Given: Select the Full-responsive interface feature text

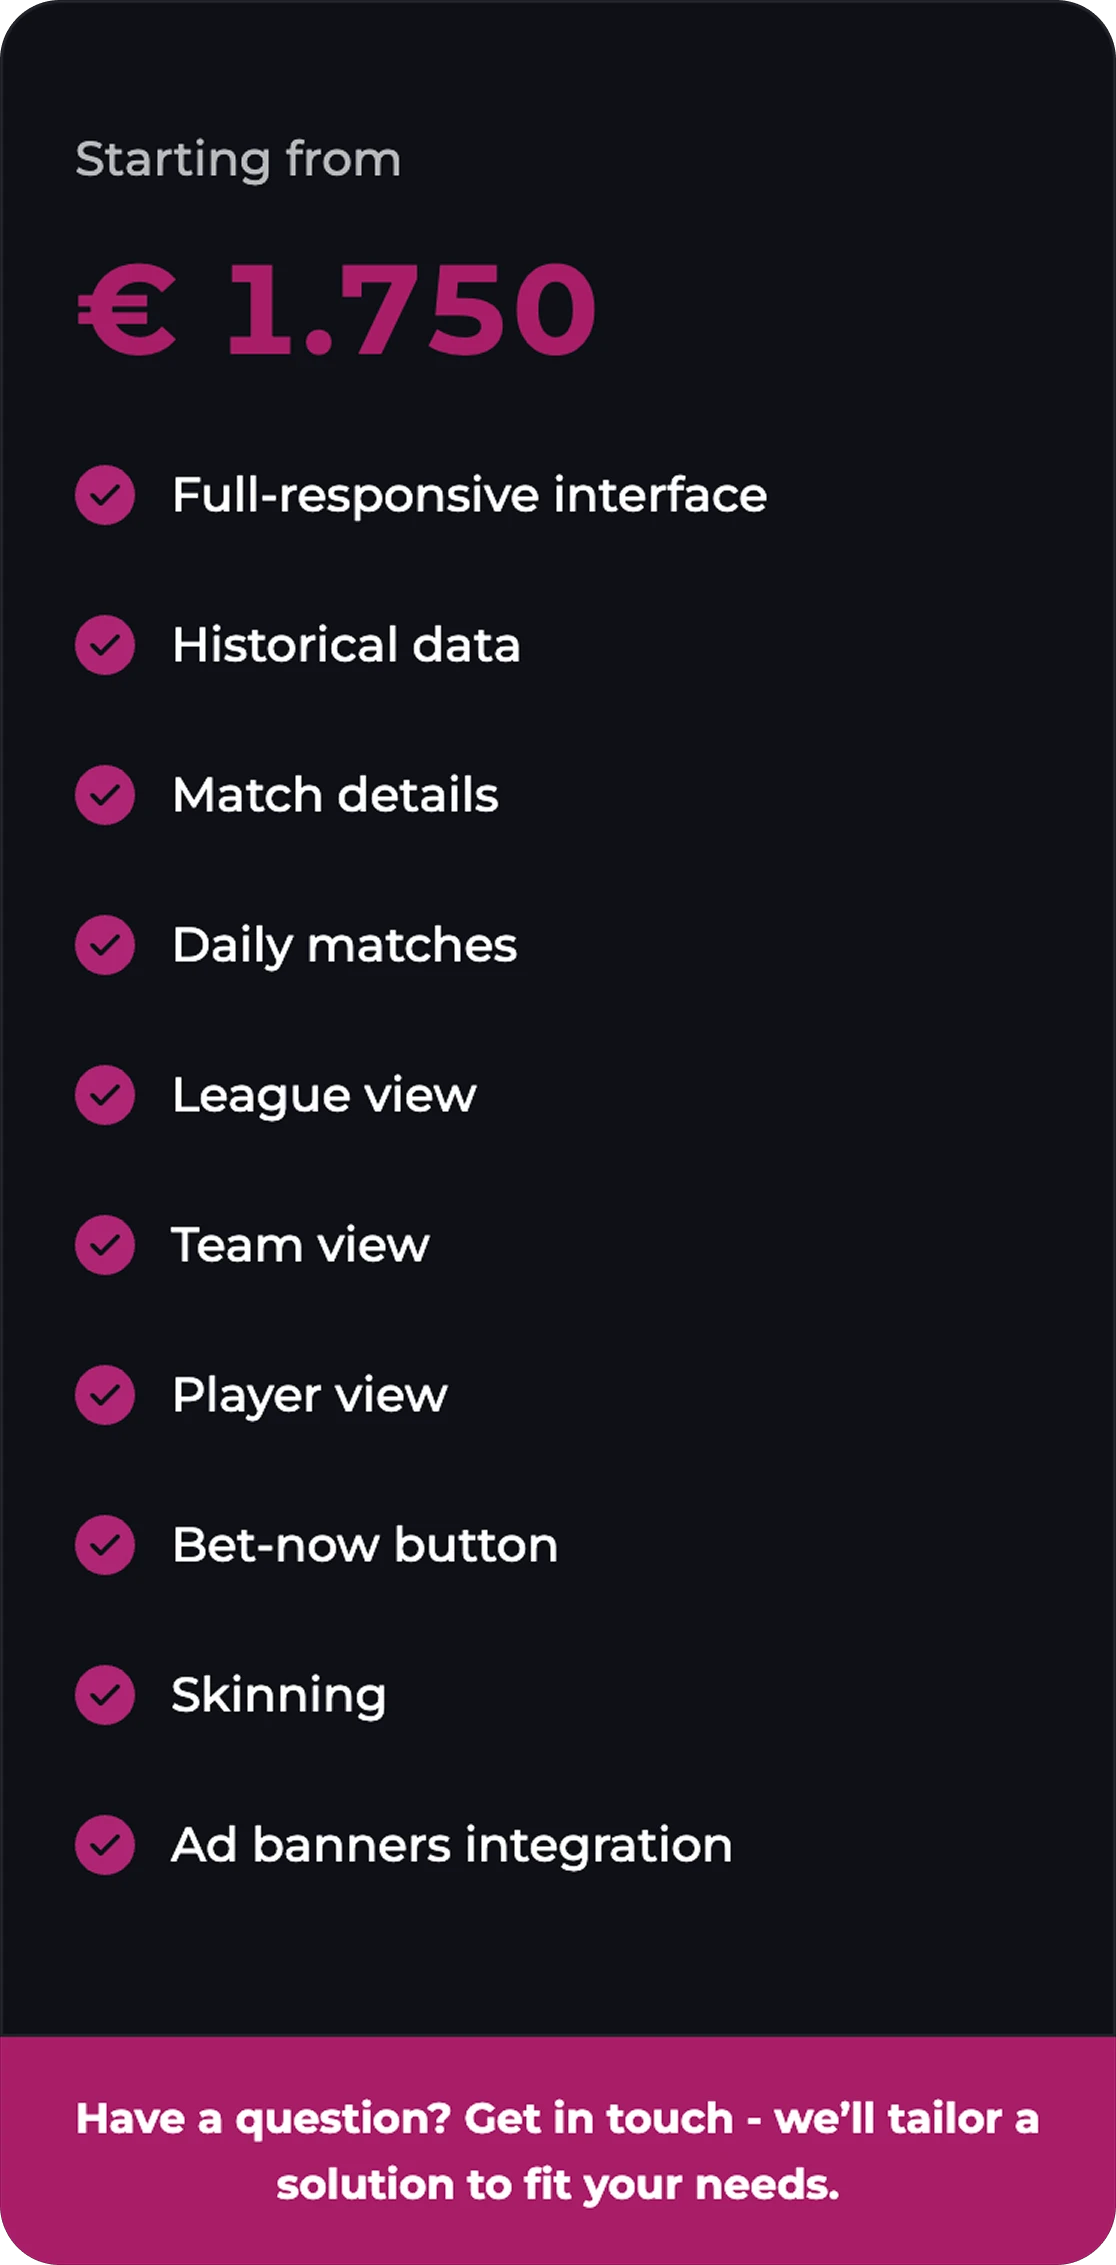Looking at the screenshot, I should pos(469,495).
